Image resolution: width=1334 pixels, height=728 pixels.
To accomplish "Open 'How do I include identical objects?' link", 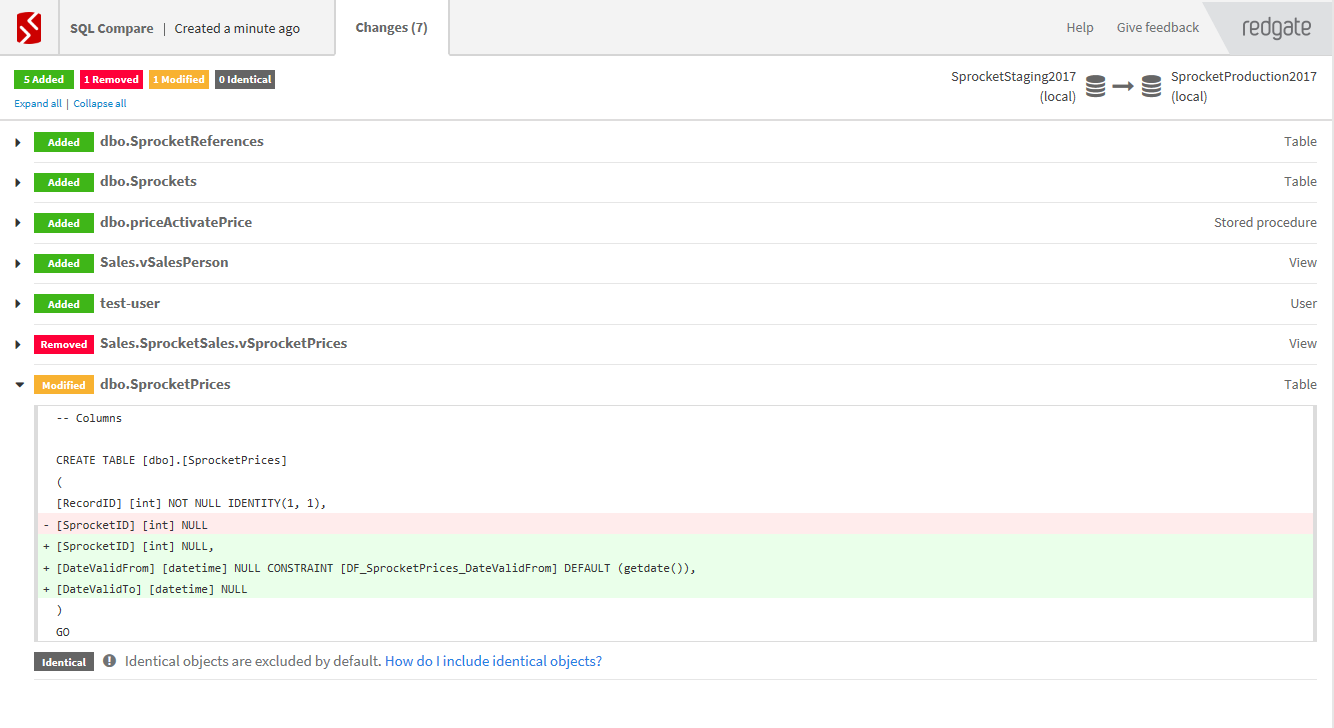I will [x=493, y=661].
